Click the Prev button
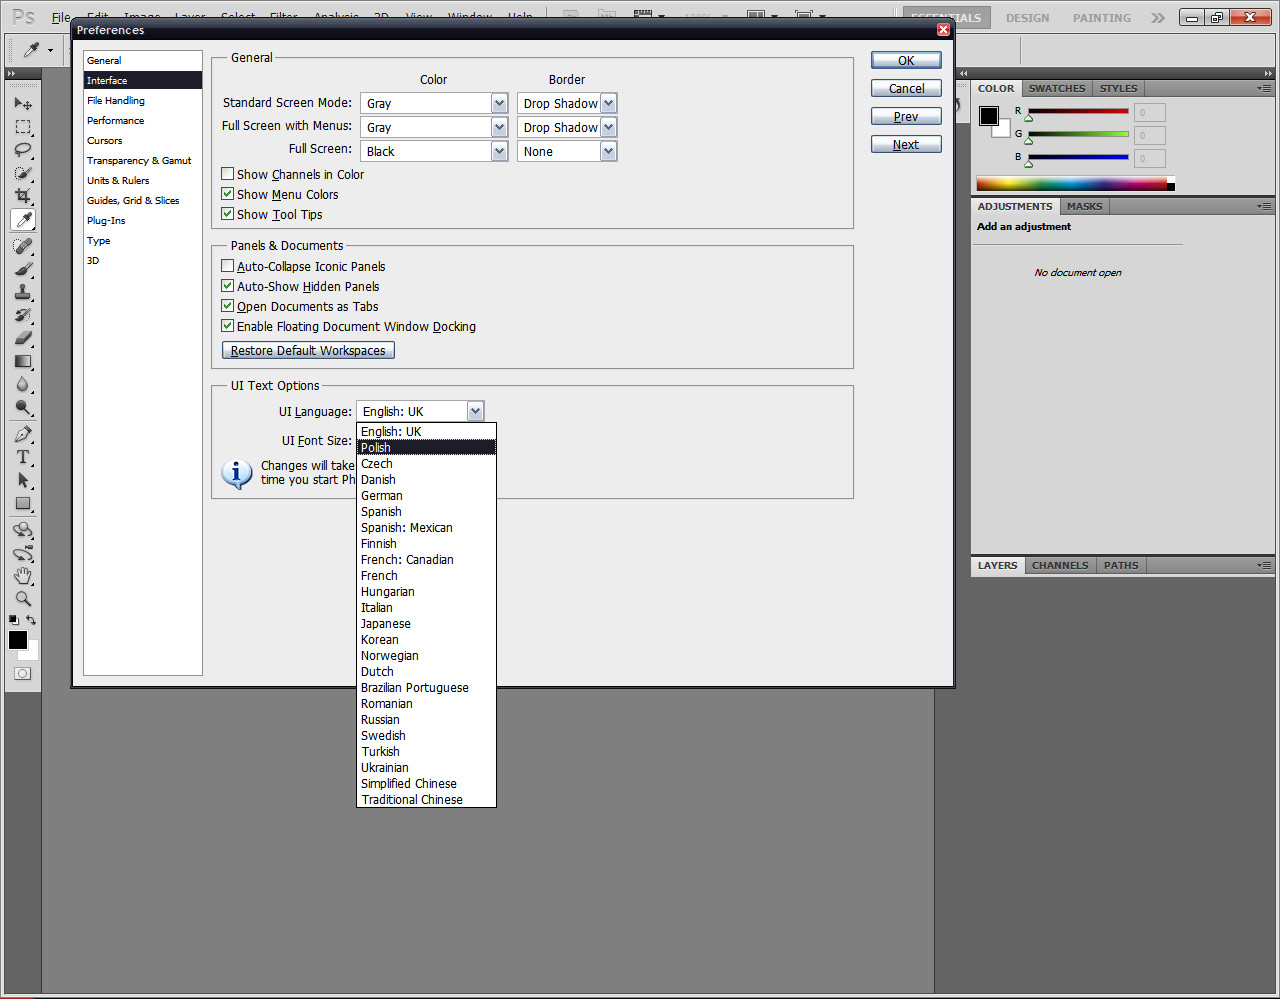The height and width of the screenshot is (999, 1280). [906, 116]
